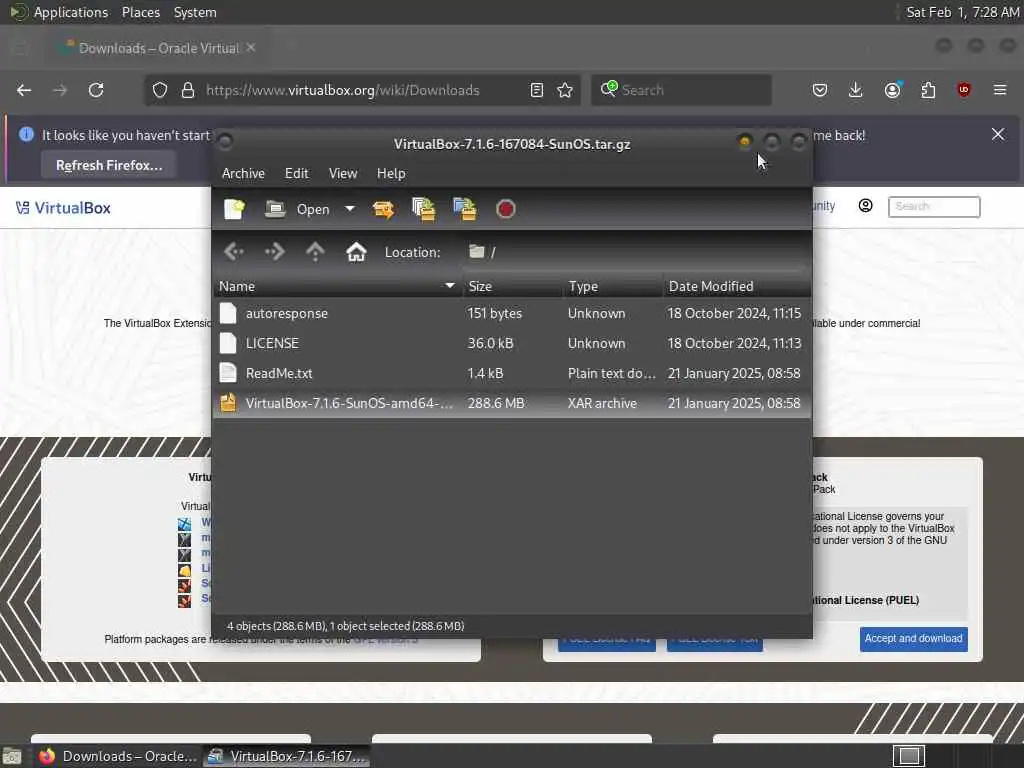Switch to VirtualBox-7.1.6 archive taskbar window
The image size is (1024, 768).
pyautogui.click(x=287, y=756)
